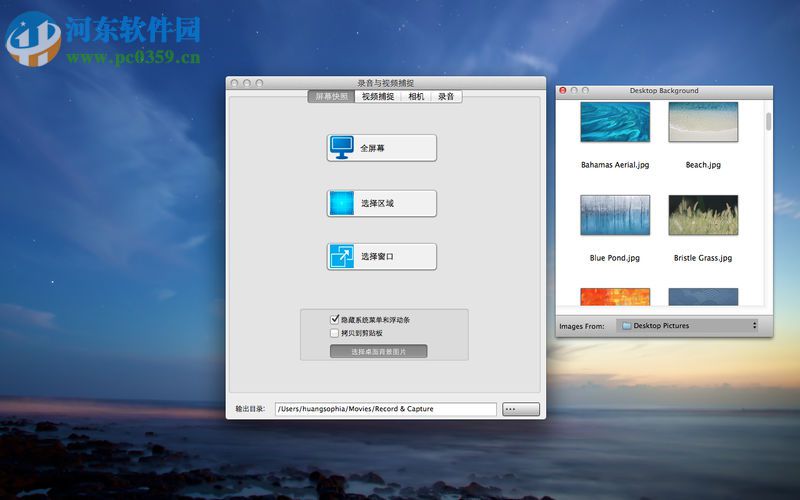Click the 选择窗口 button label
Viewport: 800px width, 500px height.
378,256
